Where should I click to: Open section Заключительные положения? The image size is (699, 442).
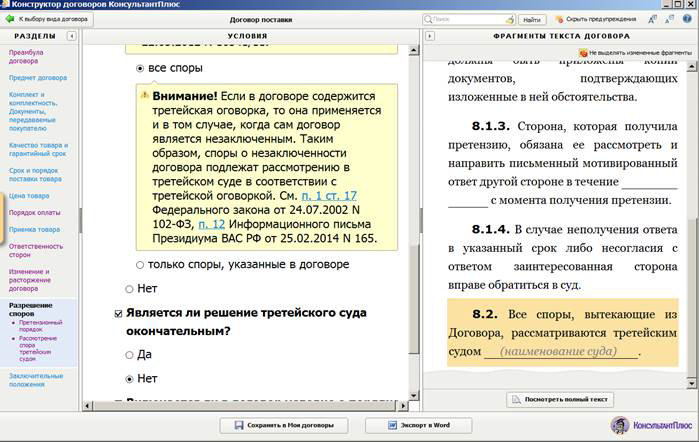tap(36, 380)
